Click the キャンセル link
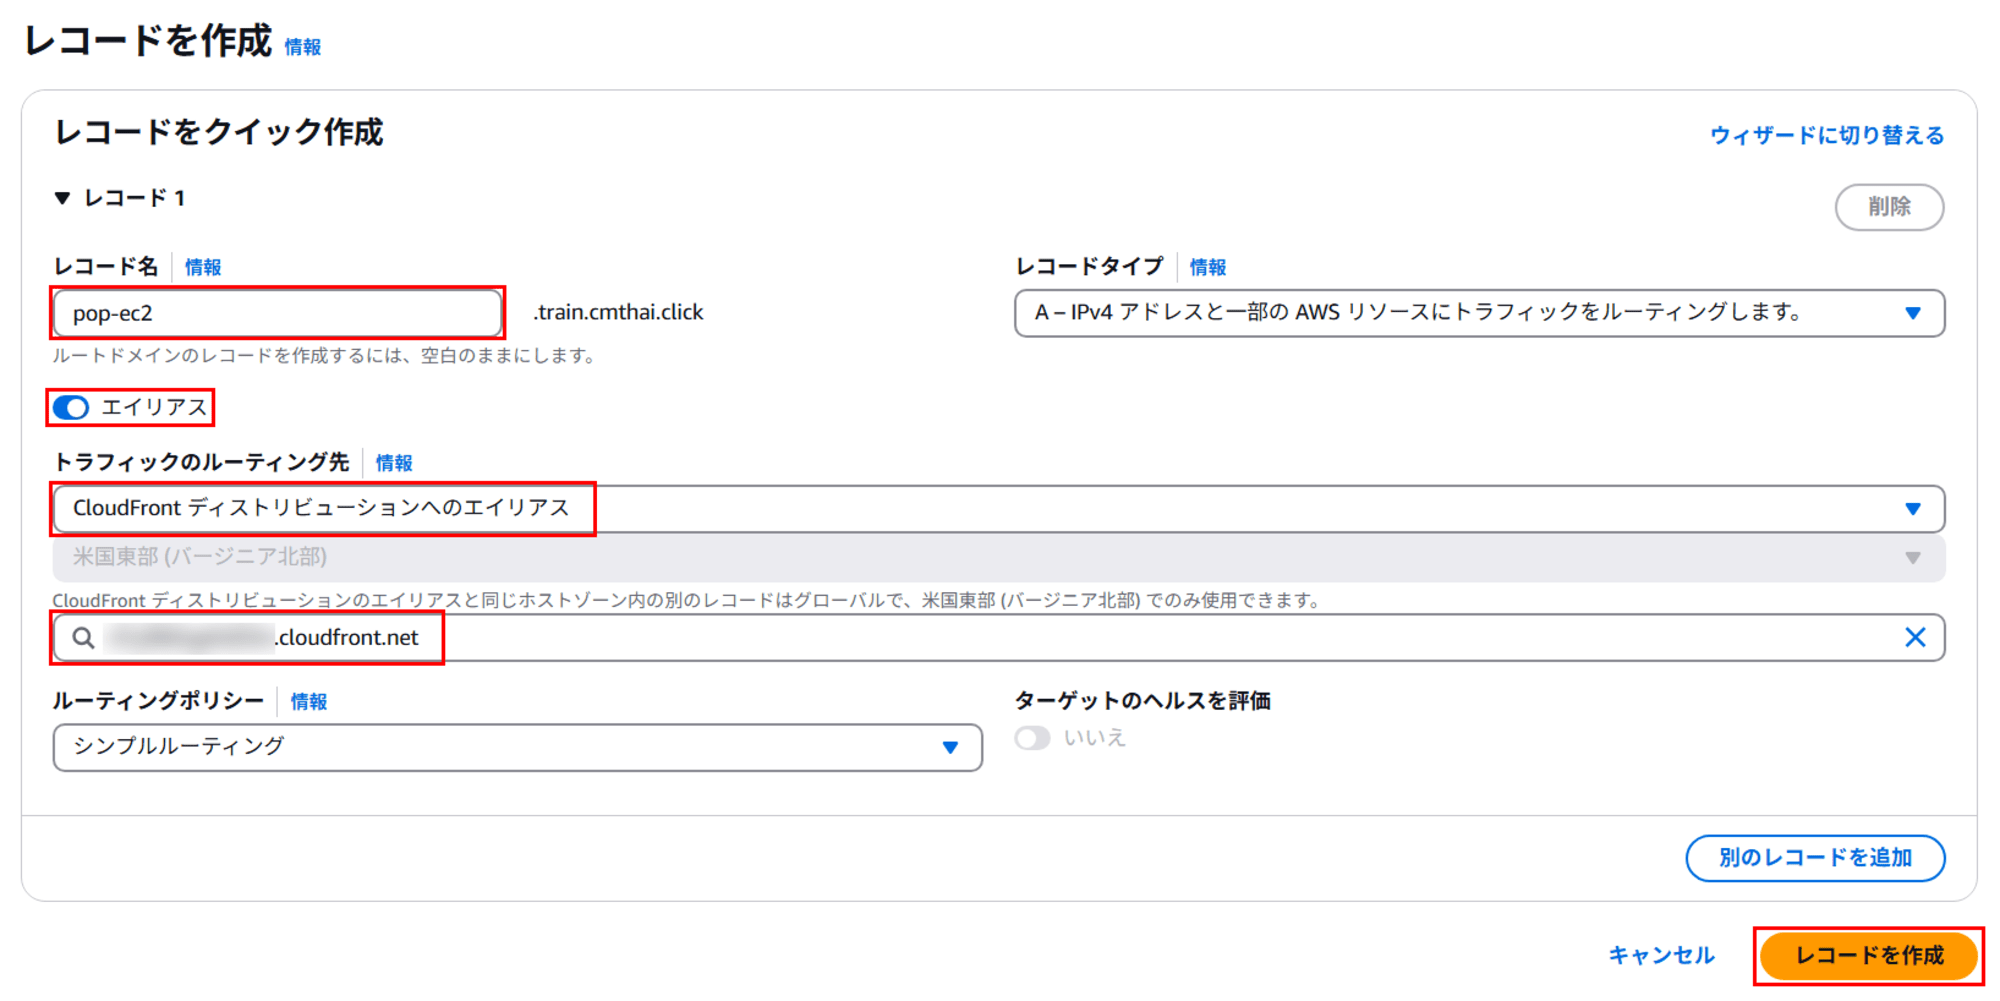 1661,956
